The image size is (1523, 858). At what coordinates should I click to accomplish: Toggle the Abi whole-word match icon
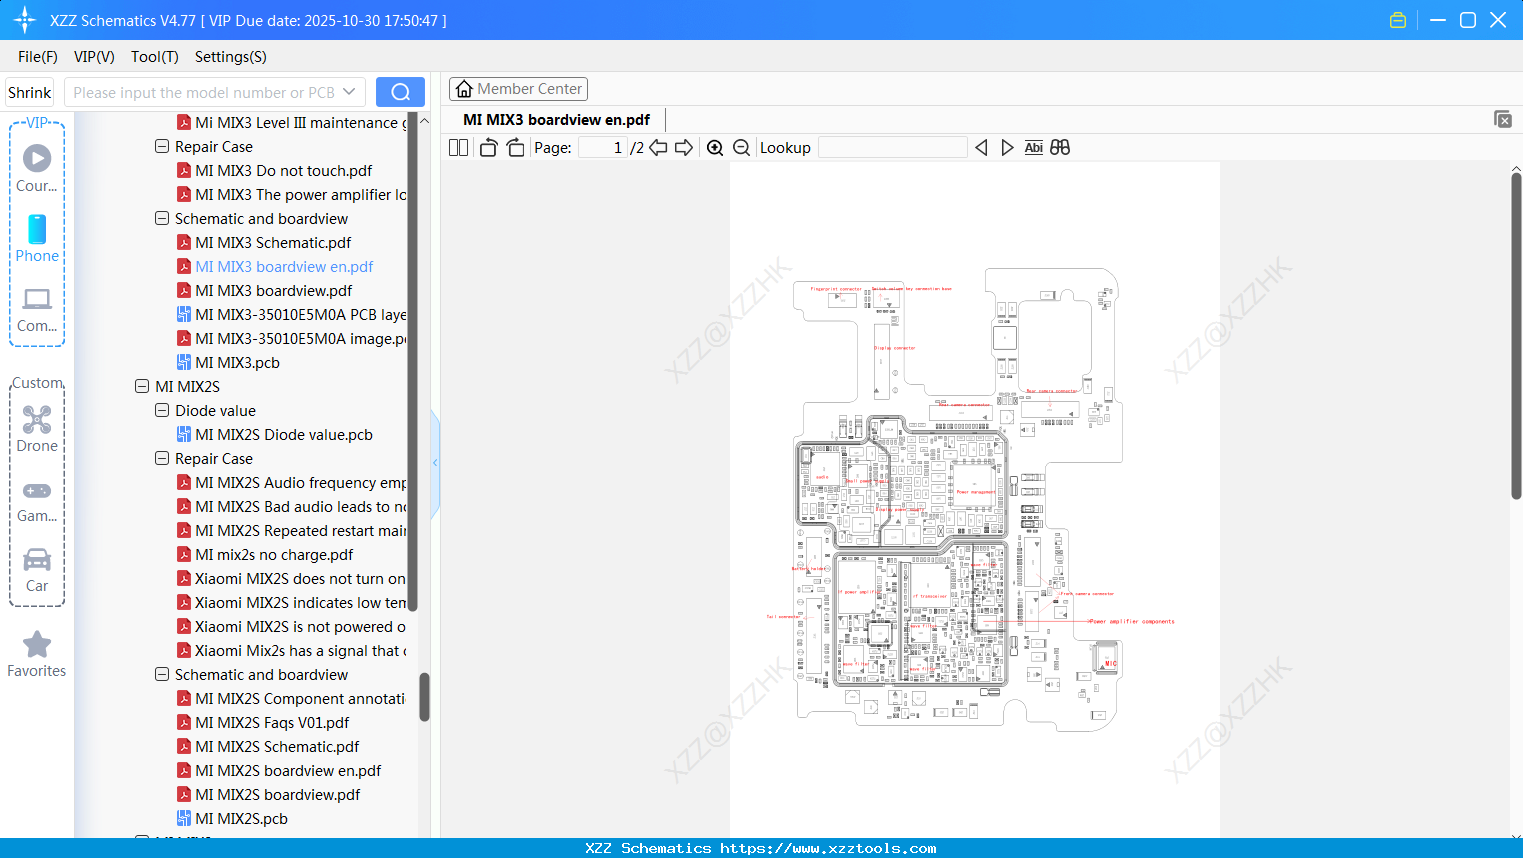(x=1034, y=148)
